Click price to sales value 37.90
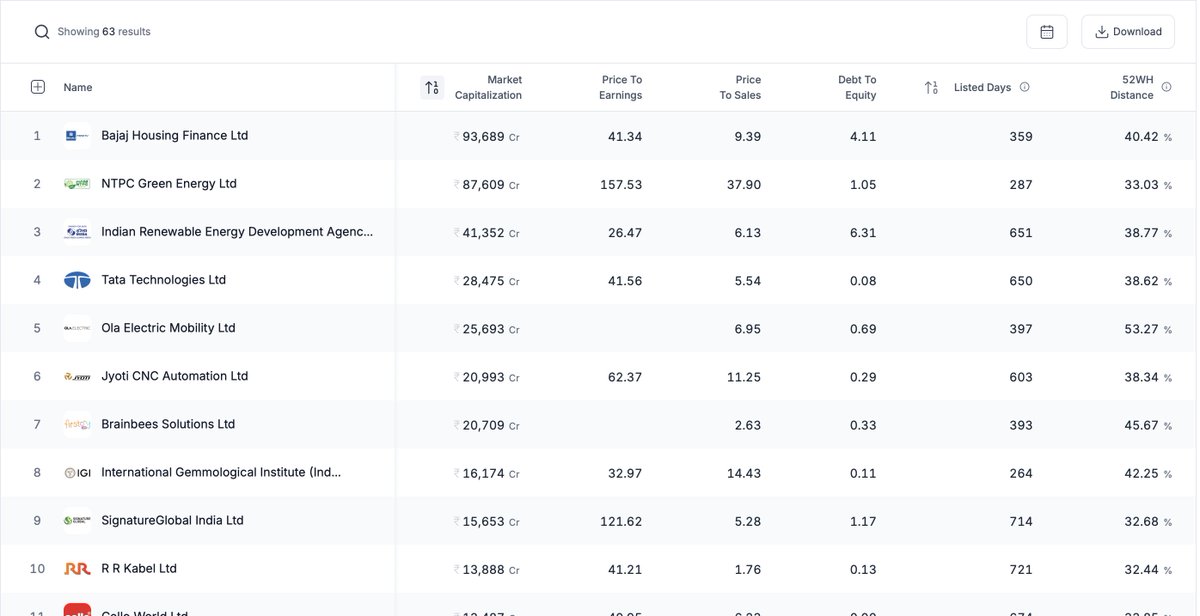This screenshot has width=1200, height=616. tap(744, 184)
